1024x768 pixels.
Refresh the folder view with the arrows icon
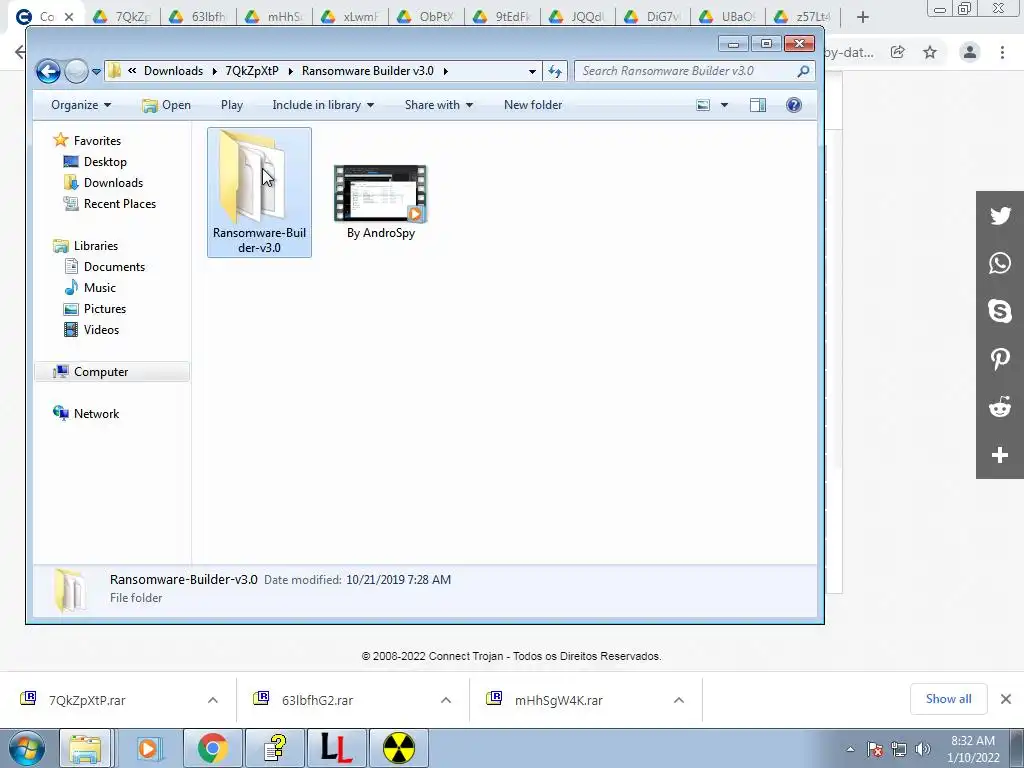pos(555,71)
